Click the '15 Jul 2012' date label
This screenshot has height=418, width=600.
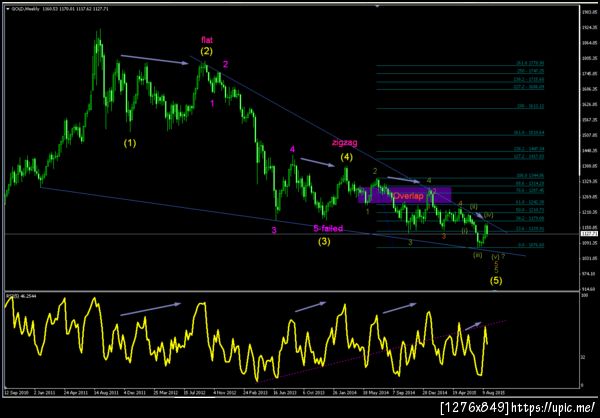(194, 393)
